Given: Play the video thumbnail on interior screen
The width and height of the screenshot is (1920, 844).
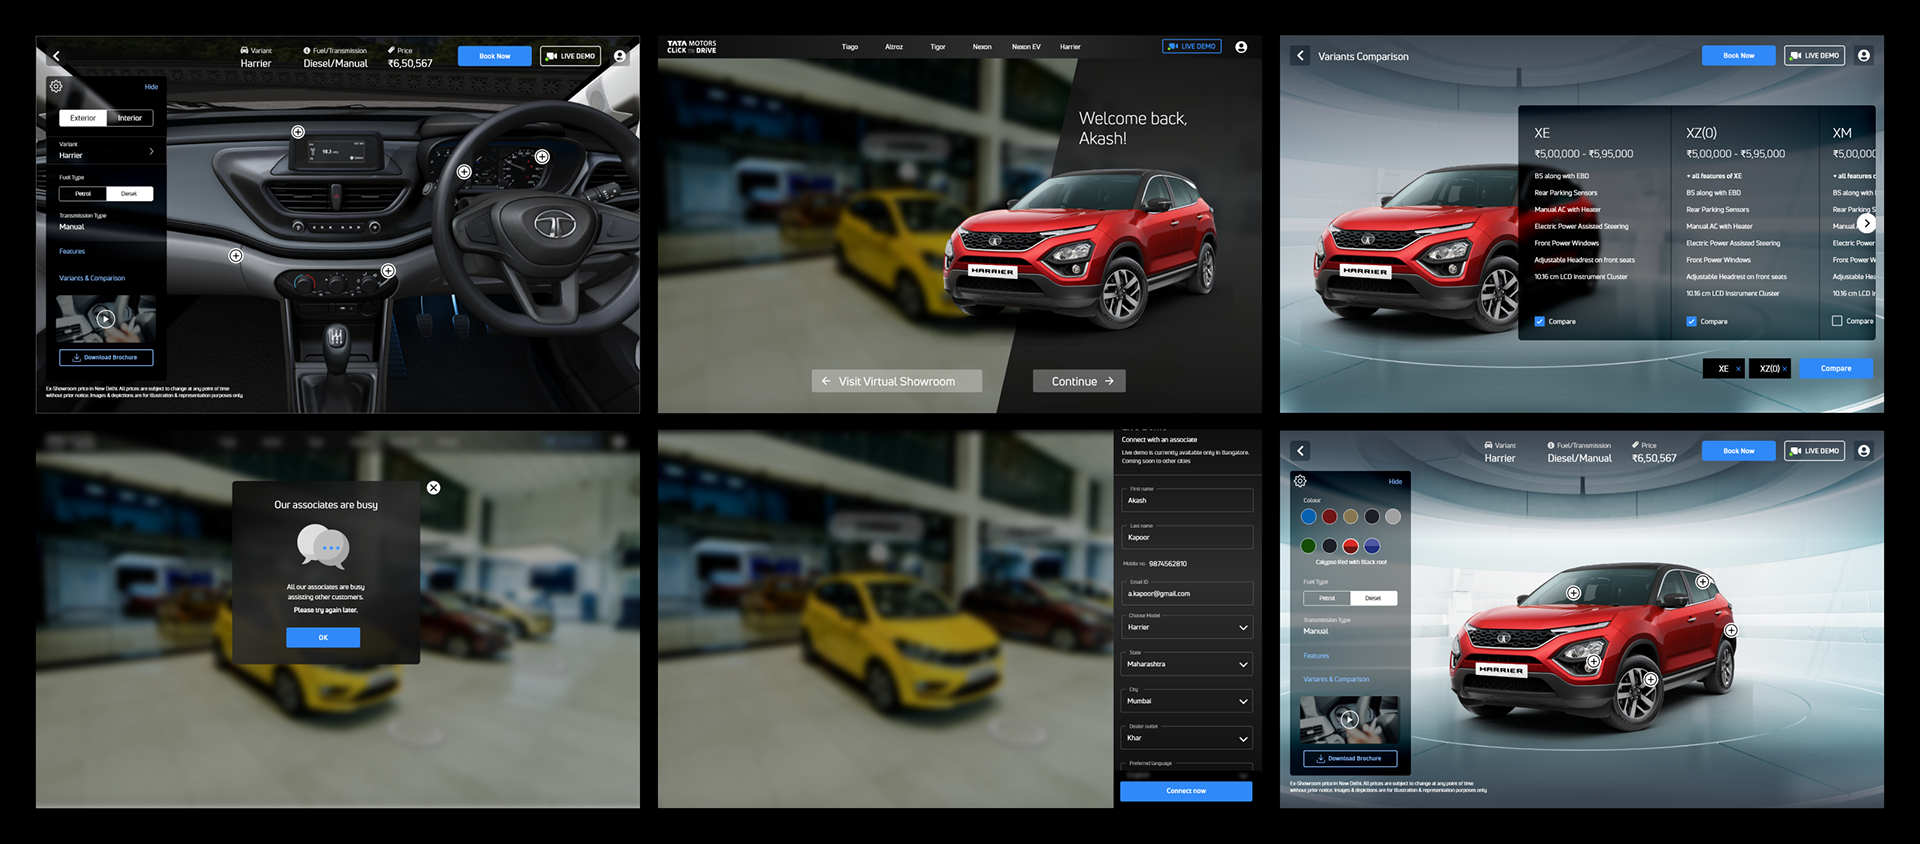Looking at the screenshot, I should (x=105, y=319).
